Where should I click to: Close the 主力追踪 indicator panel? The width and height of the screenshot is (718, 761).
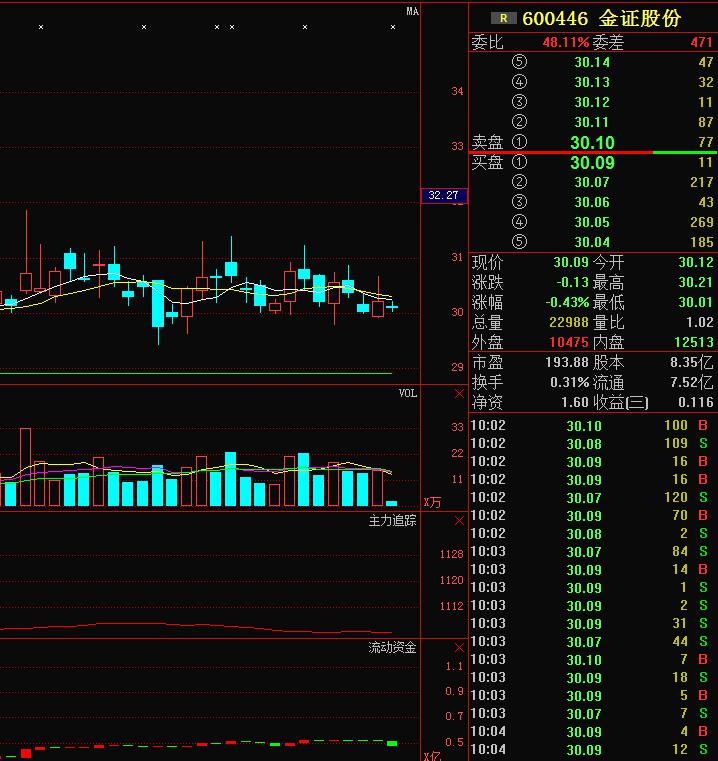click(459, 520)
